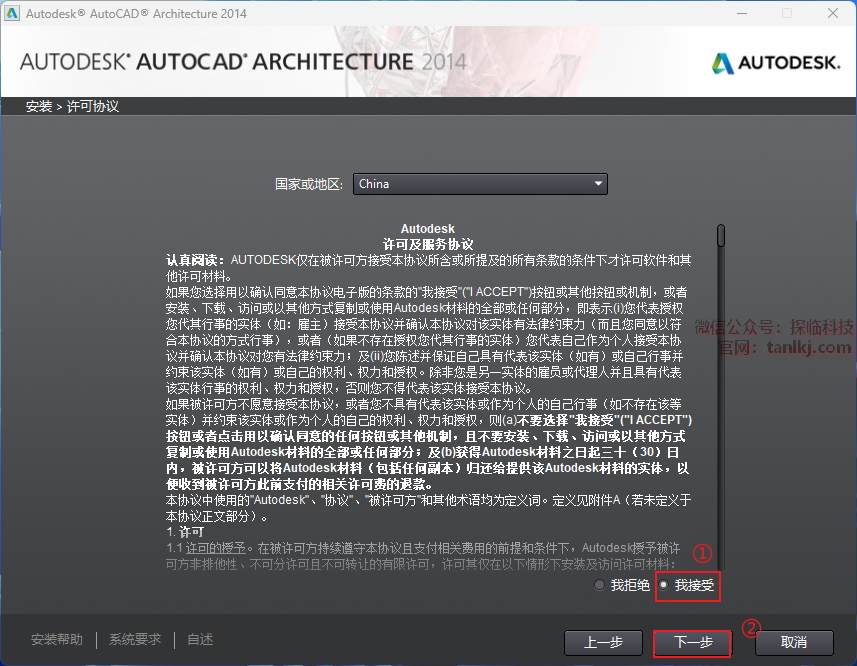Click the AutoCAD app icon in title bar

(x=12, y=13)
